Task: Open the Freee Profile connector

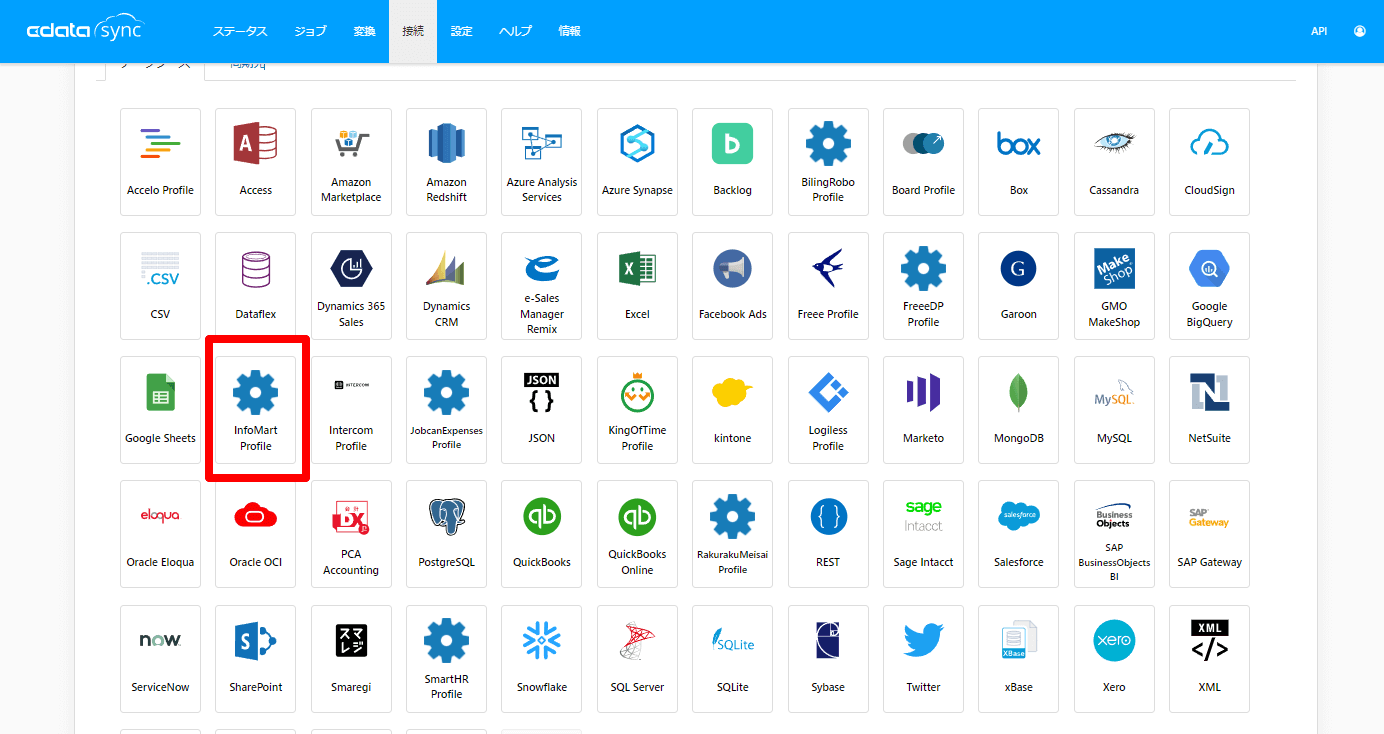Action: [x=828, y=286]
